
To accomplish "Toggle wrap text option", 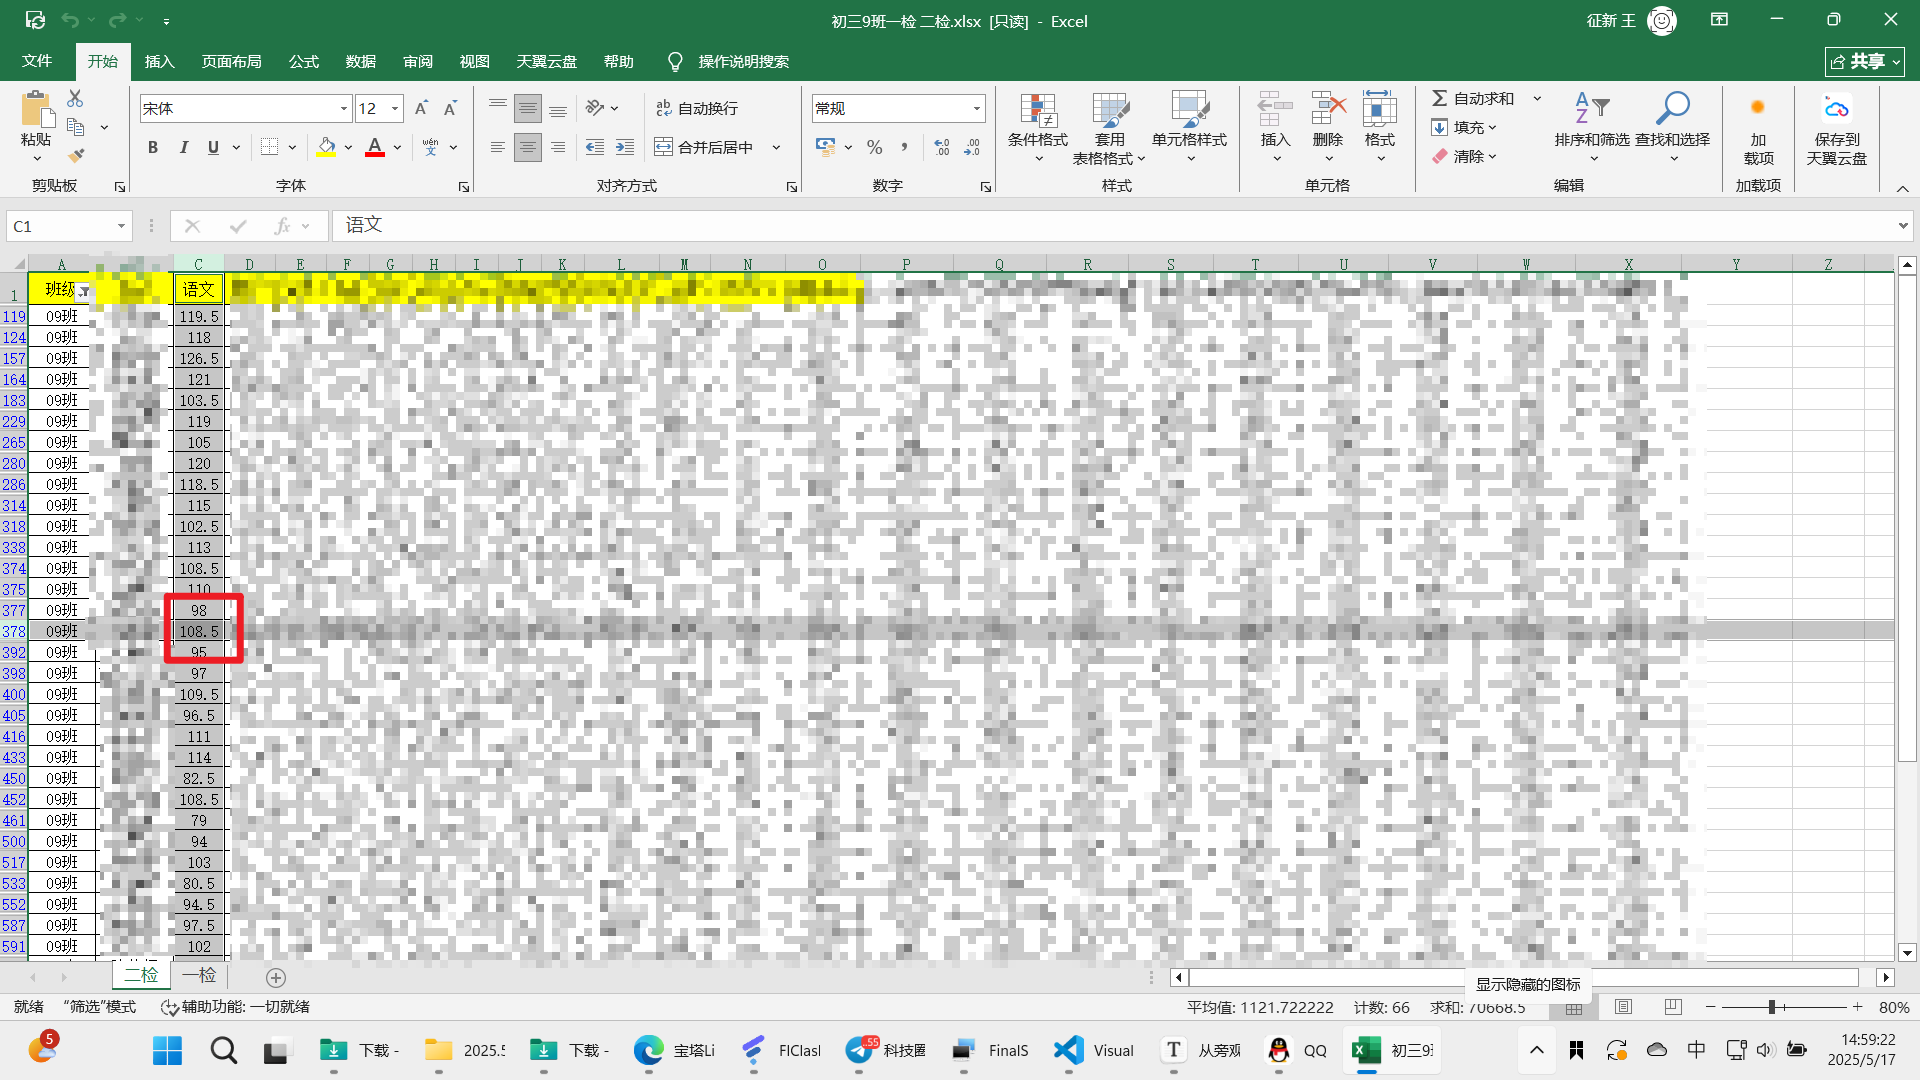I will 697,108.
